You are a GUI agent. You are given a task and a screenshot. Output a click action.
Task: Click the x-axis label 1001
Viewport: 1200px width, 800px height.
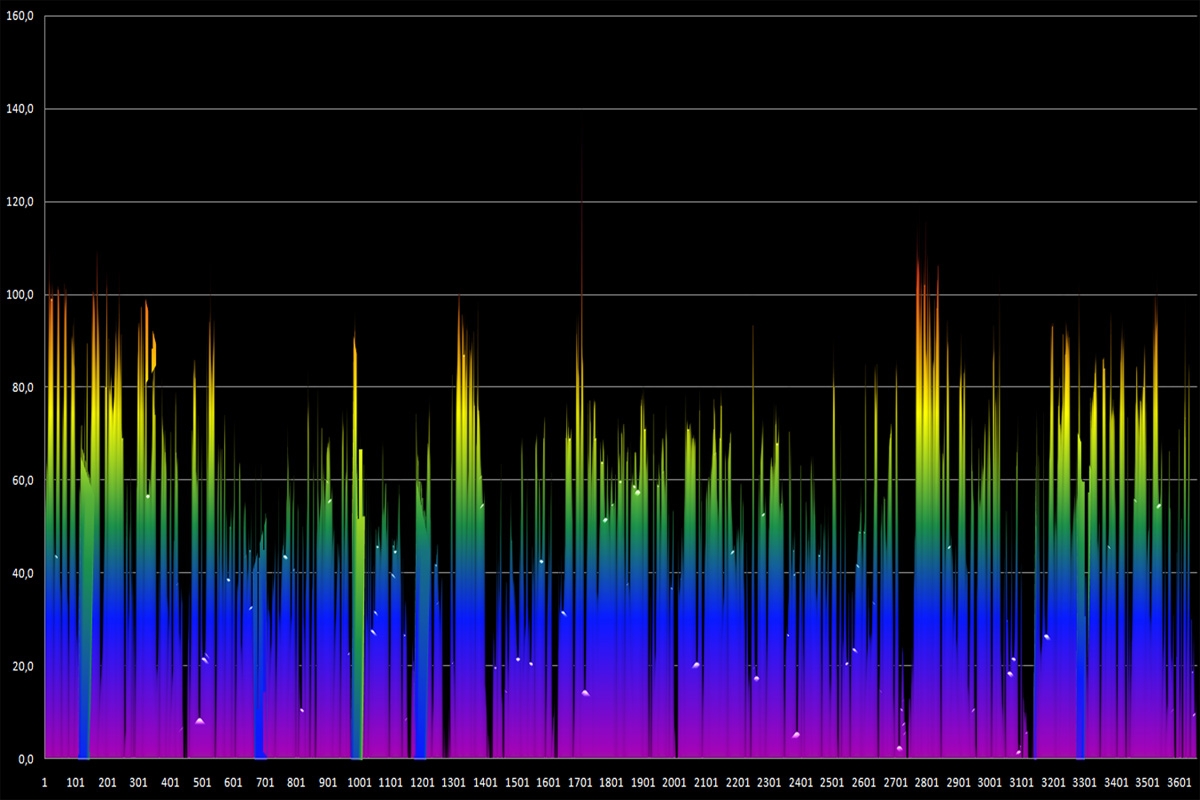coord(360,783)
